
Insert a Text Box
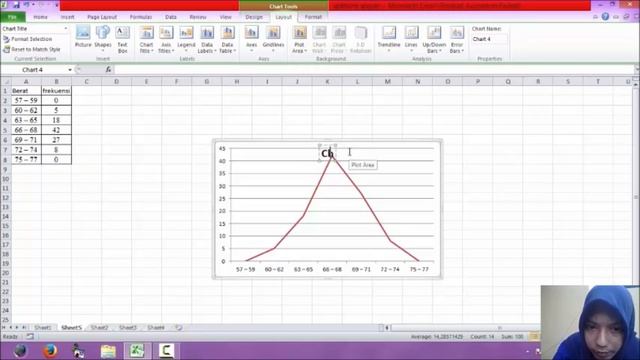[x=122, y=40]
